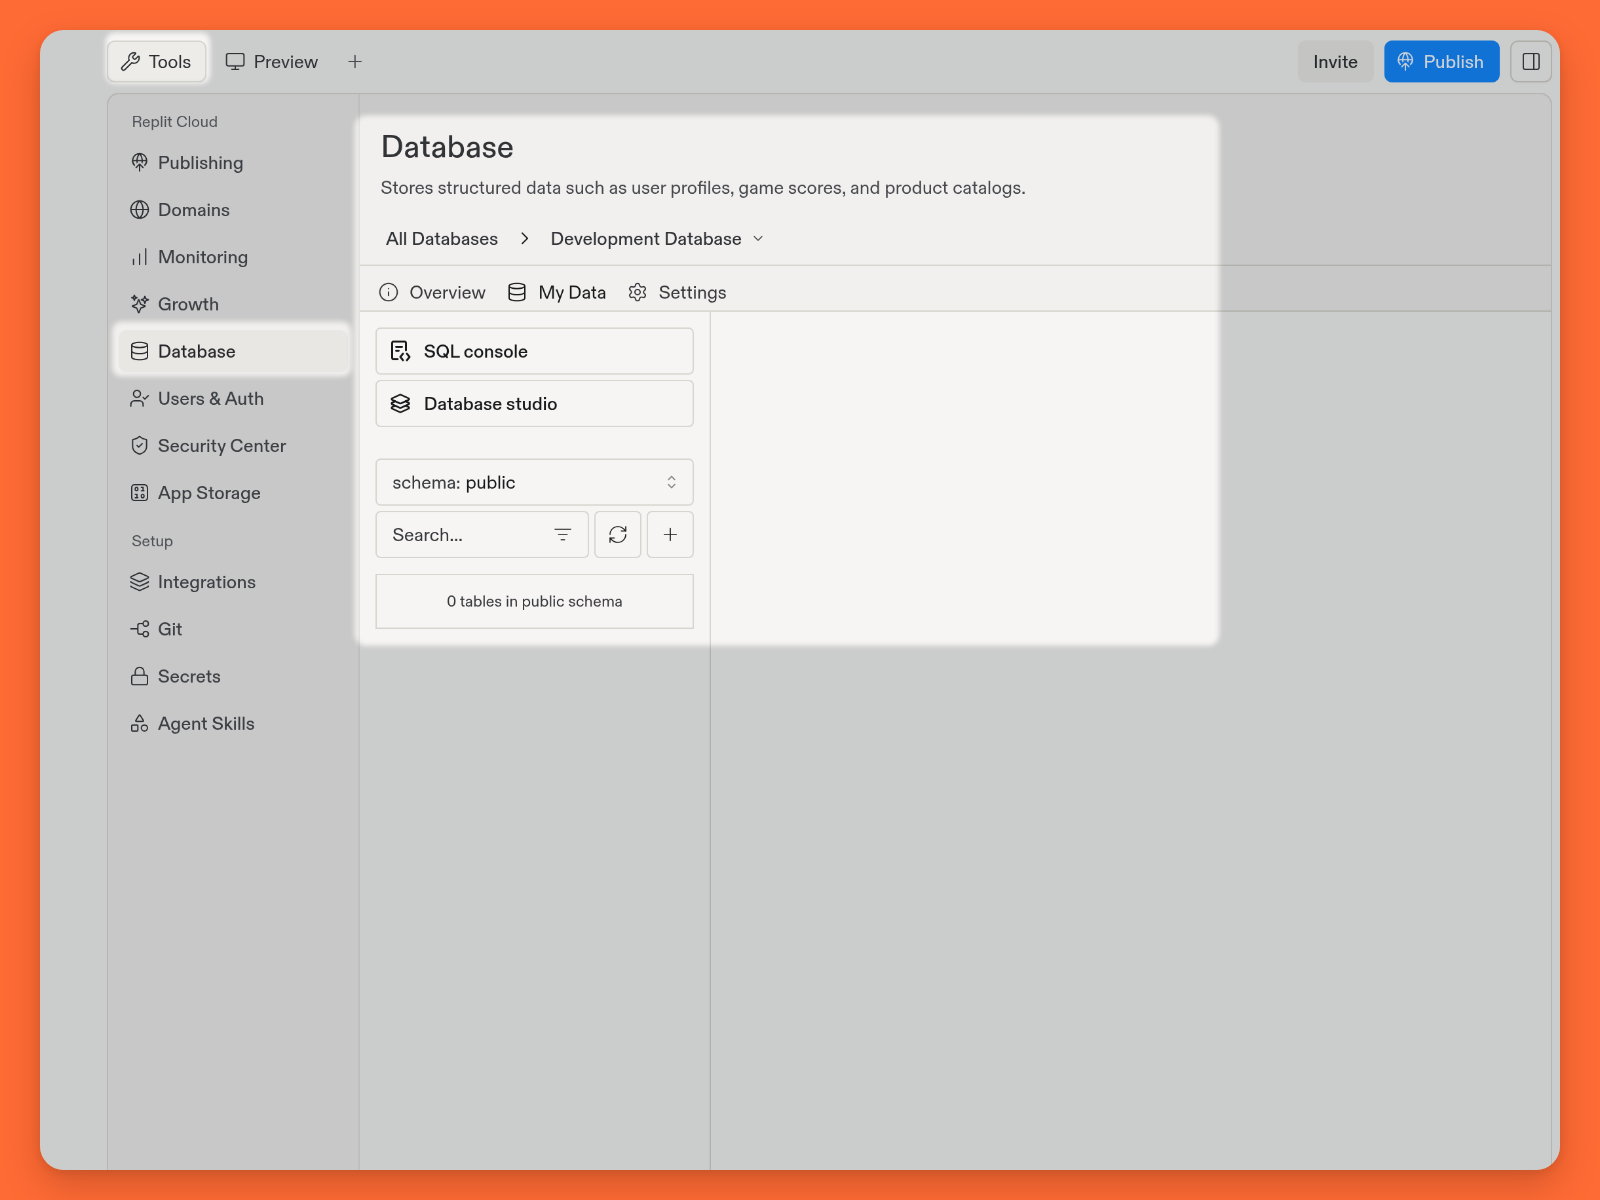Open Security Center
1600x1200 pixels.
point(232,446)
